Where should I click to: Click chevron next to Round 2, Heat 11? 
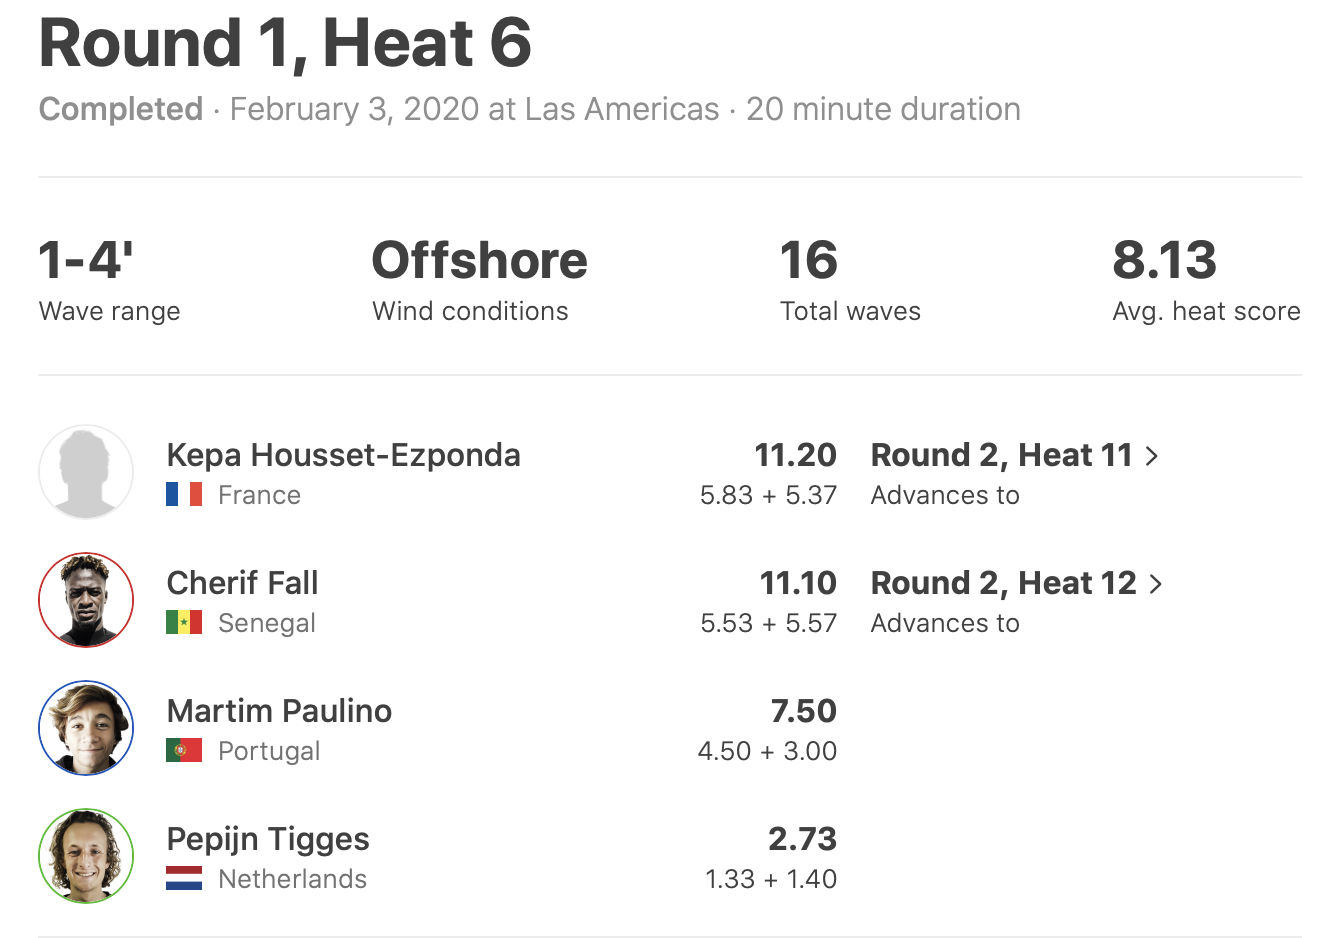click(x=1152, y=456)
